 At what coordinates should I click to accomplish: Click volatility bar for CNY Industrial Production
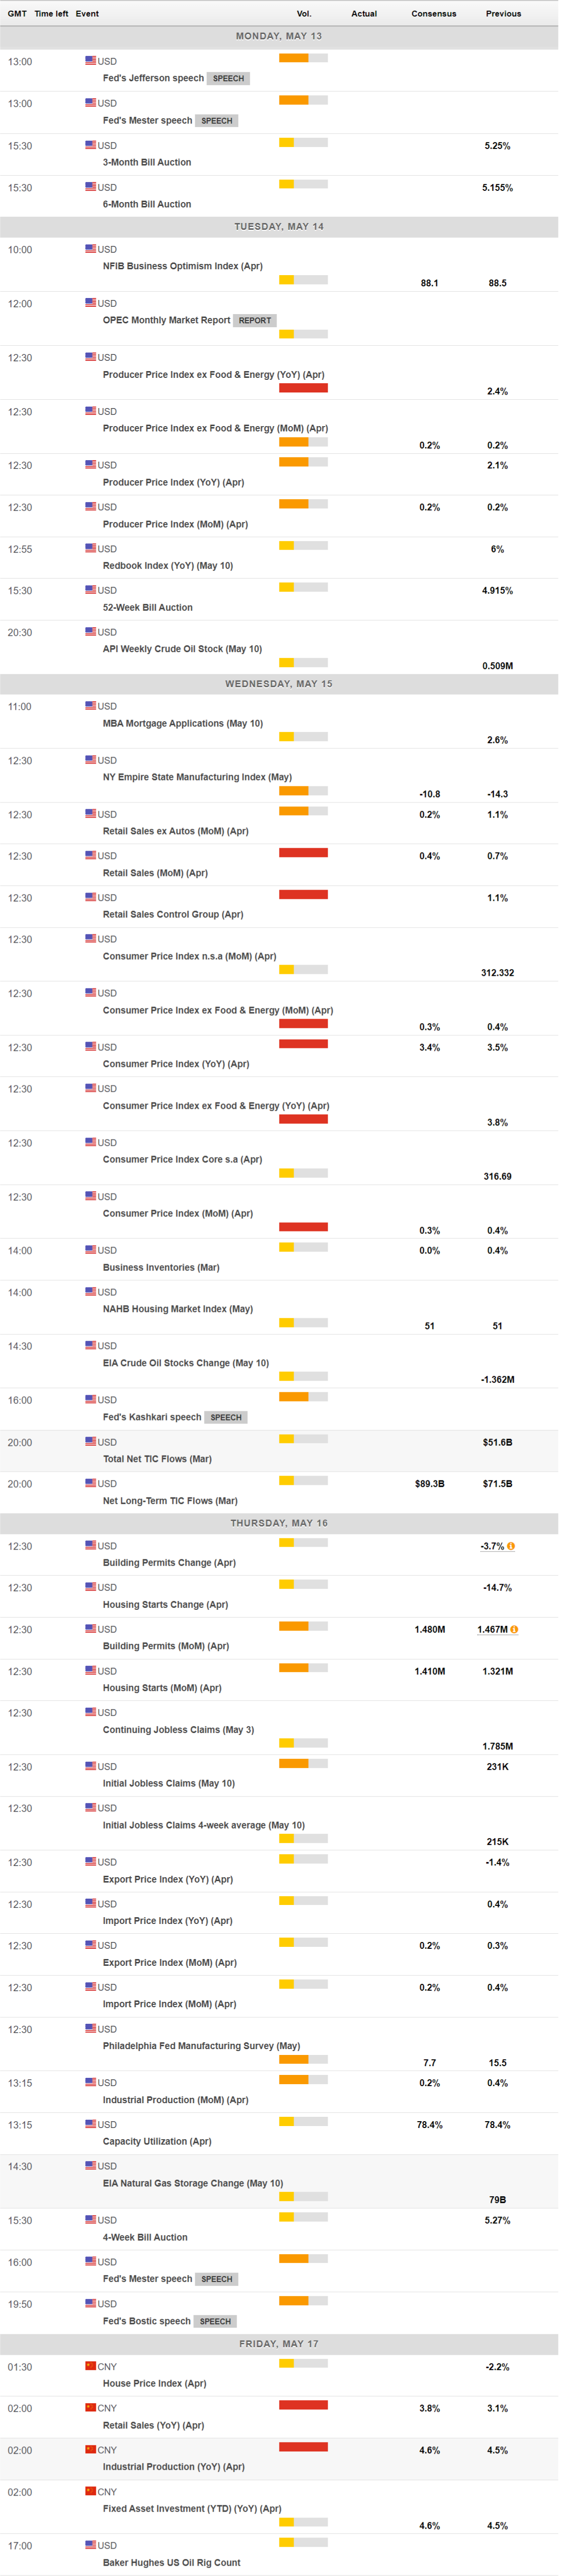pos(303,2447)
